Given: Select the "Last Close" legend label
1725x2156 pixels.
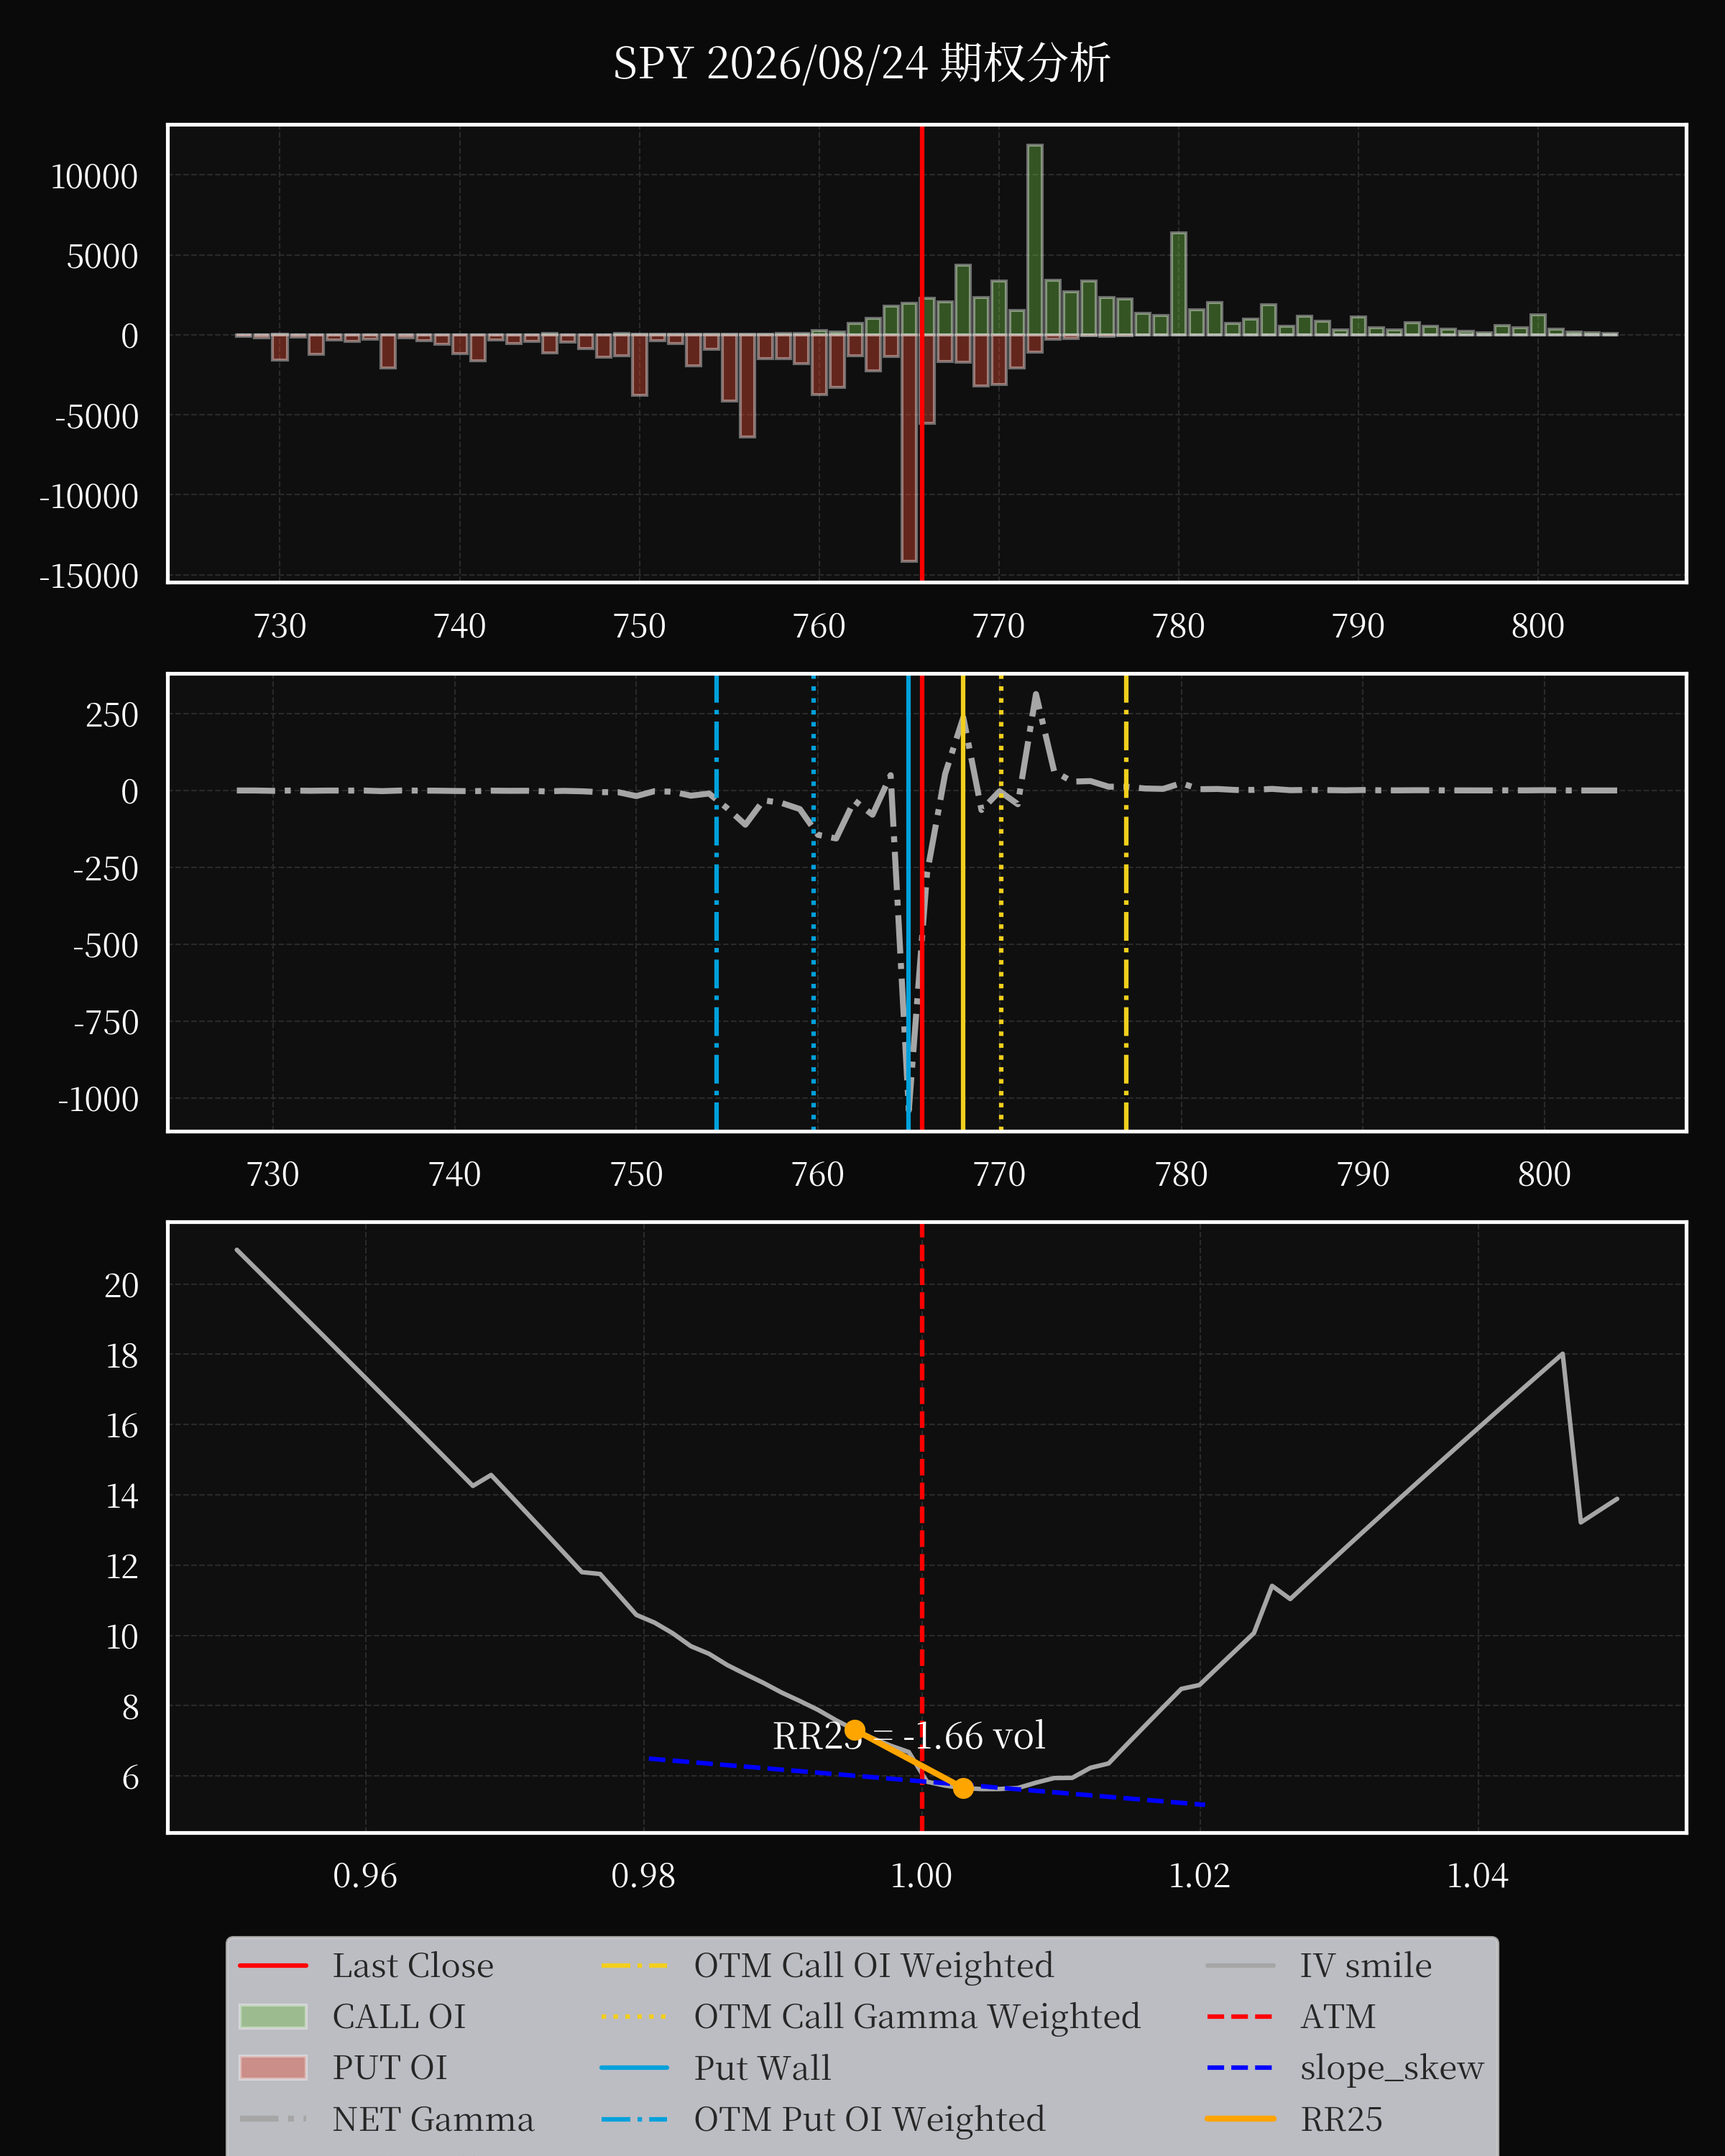Looking at the screenshot, I should click(413, 1965).
